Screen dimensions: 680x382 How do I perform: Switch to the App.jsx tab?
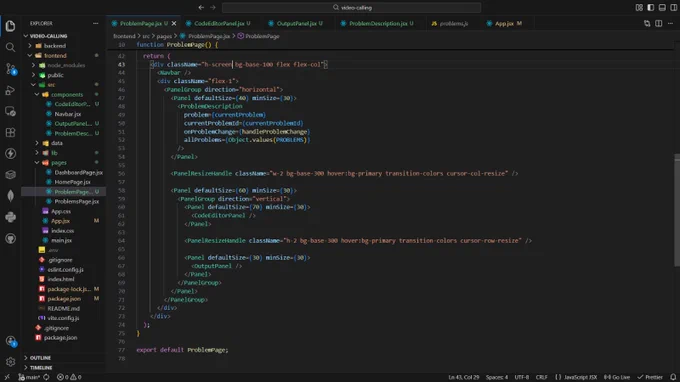pyautogui.click(x=504, y=23)
